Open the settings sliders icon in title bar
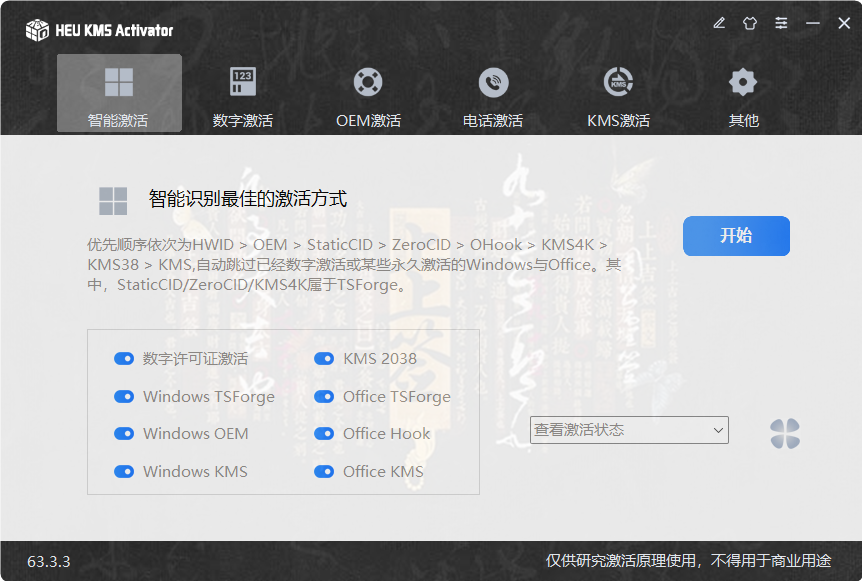 point(781,22)
